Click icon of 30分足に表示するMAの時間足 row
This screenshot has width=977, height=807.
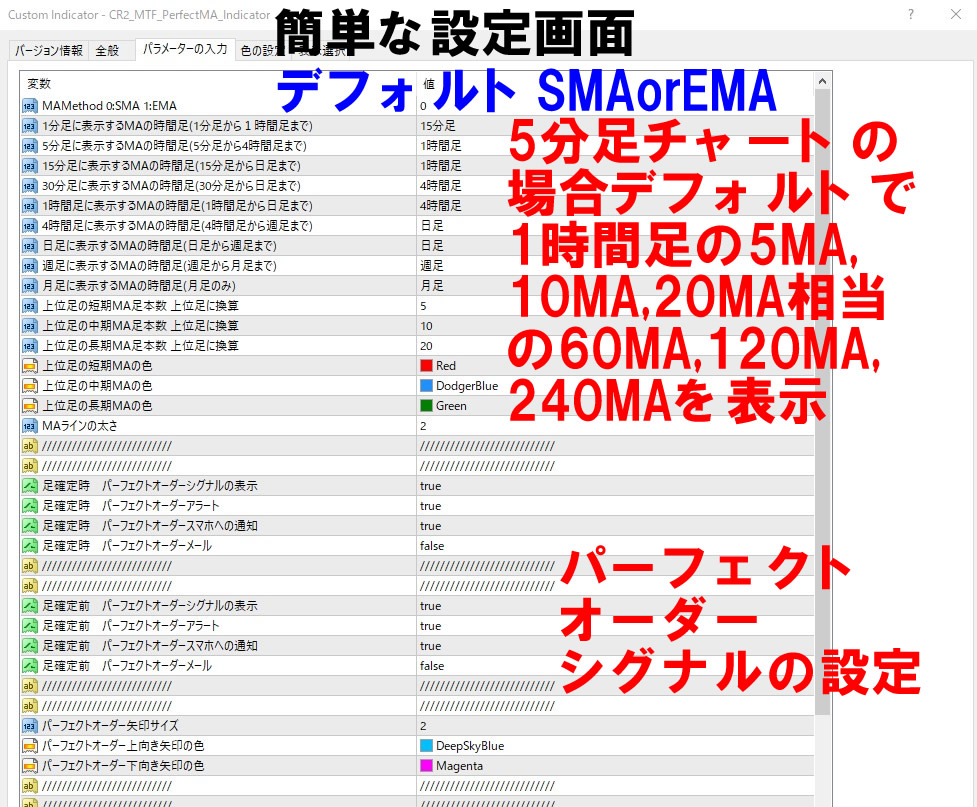pos(29,186)
